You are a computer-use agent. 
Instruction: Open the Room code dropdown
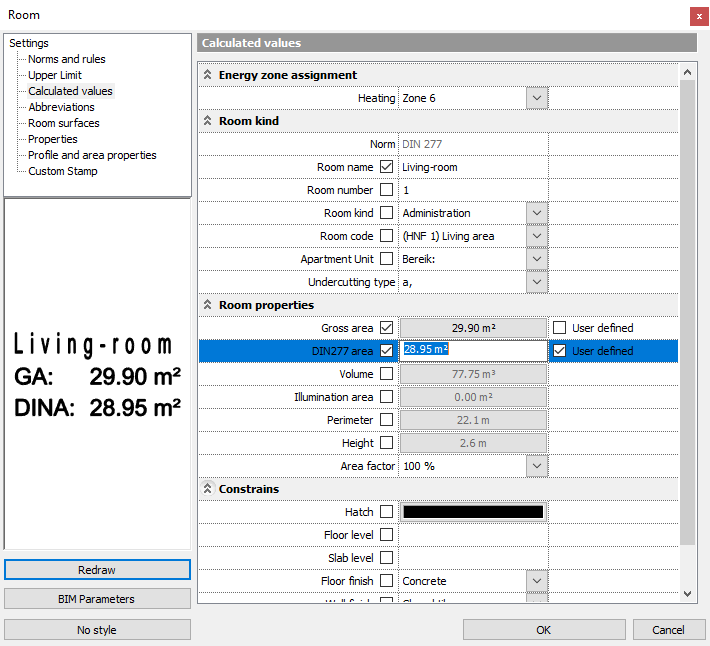point(537,236)
